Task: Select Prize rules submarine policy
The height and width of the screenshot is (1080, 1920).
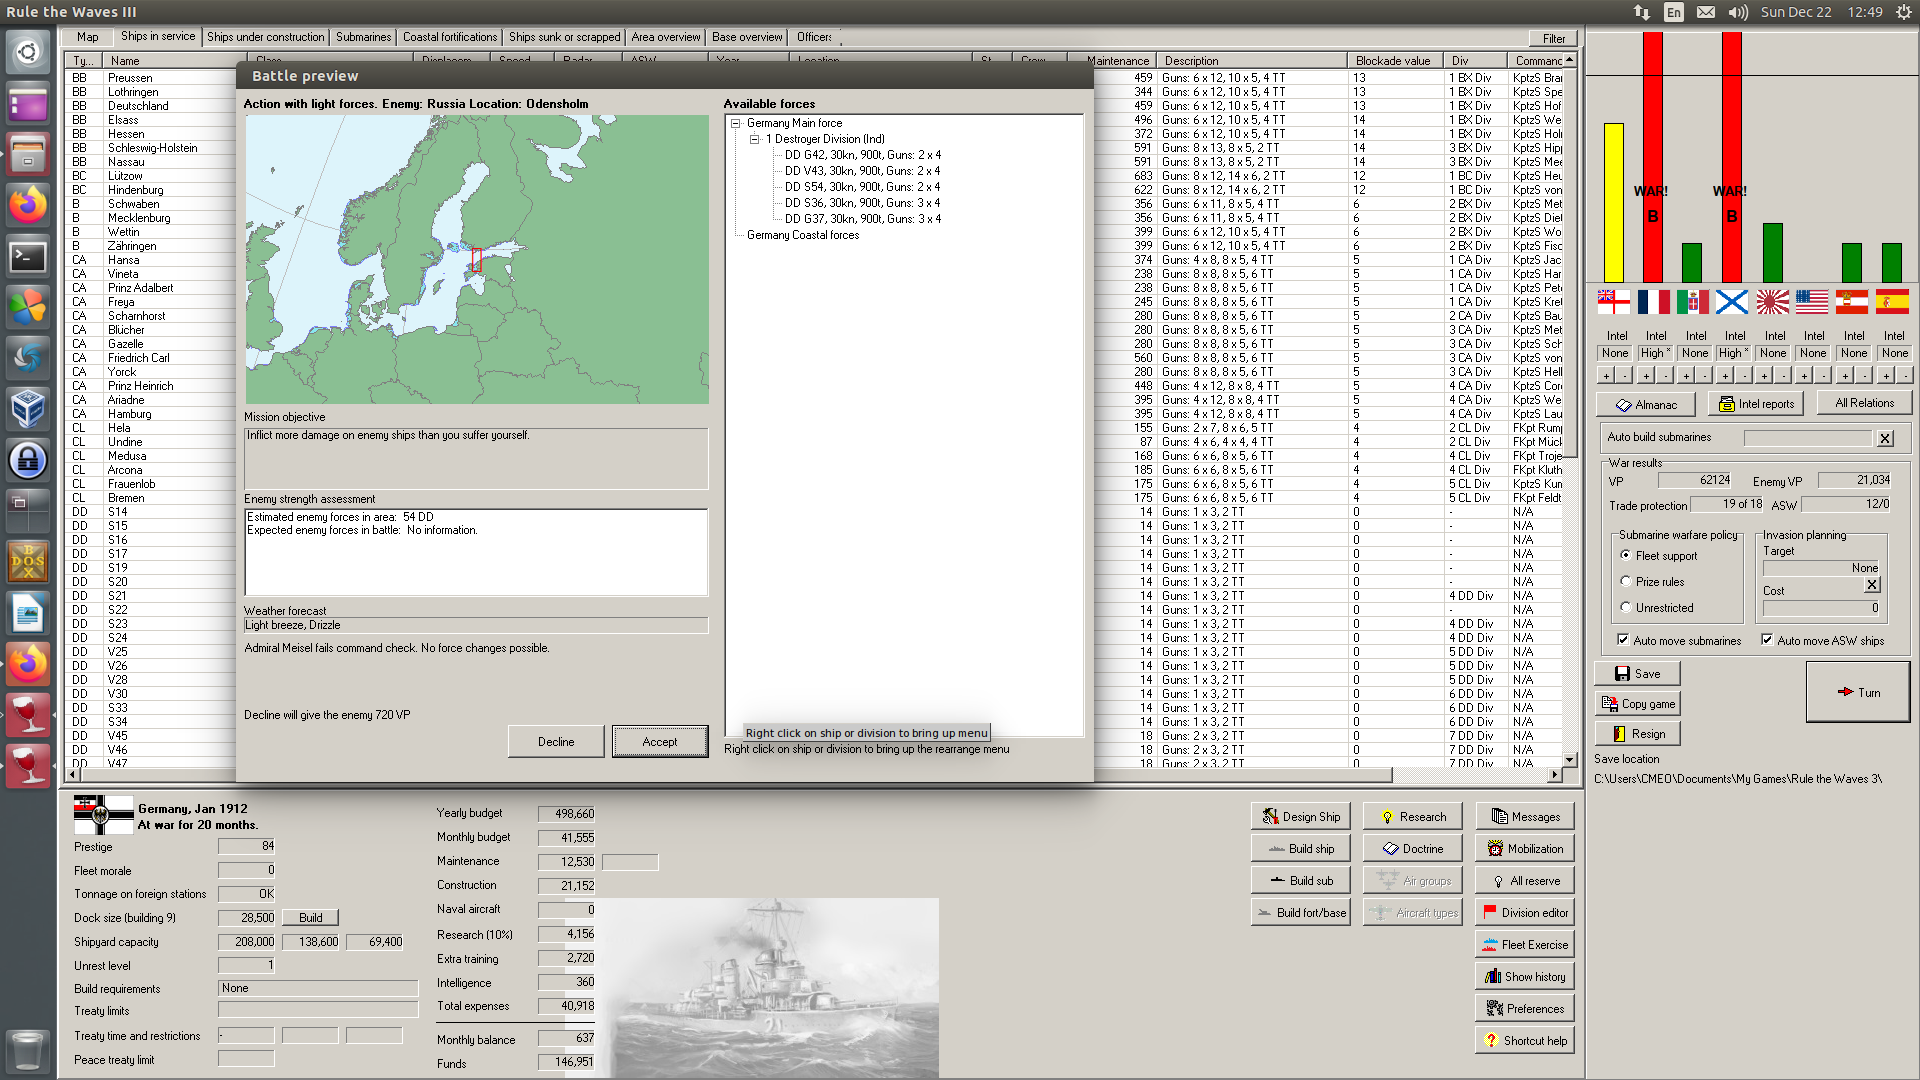Action: [x=1626, y=581]
